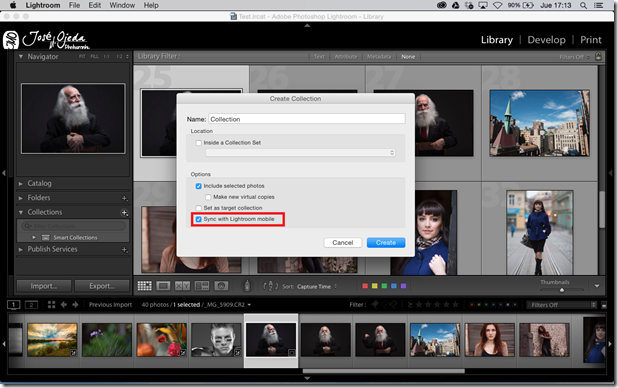This screenshot has height=388, width=618.
Task: Add folder with Folders plus icon
Action: (124, 198)
